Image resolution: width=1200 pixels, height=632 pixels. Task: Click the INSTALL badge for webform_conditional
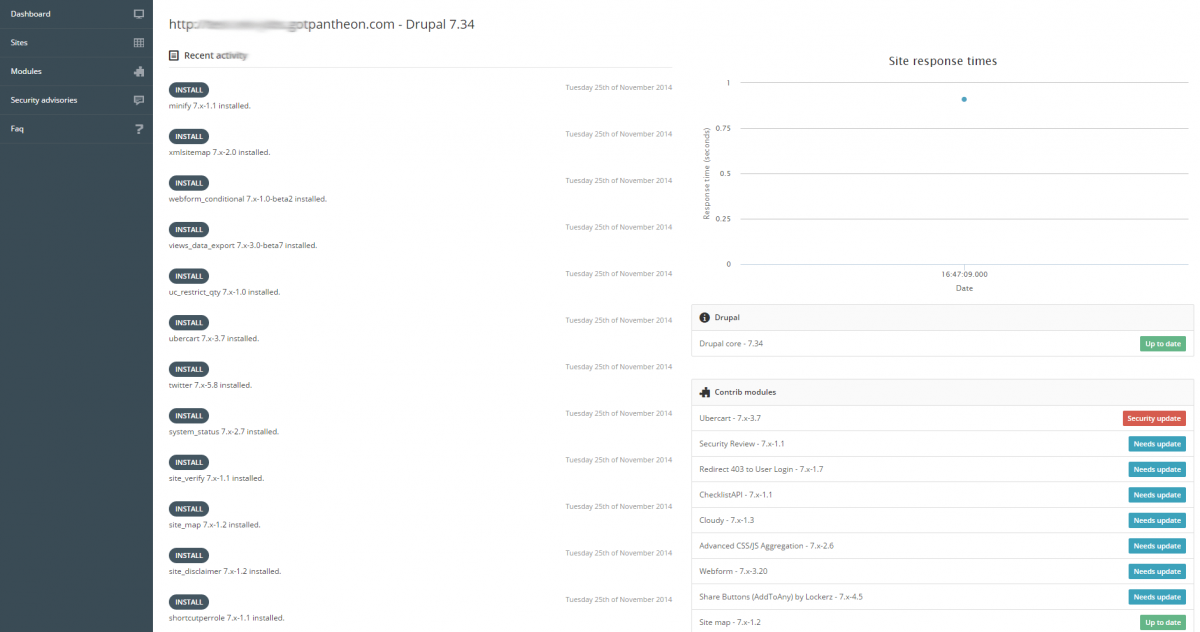click(189, 183)
